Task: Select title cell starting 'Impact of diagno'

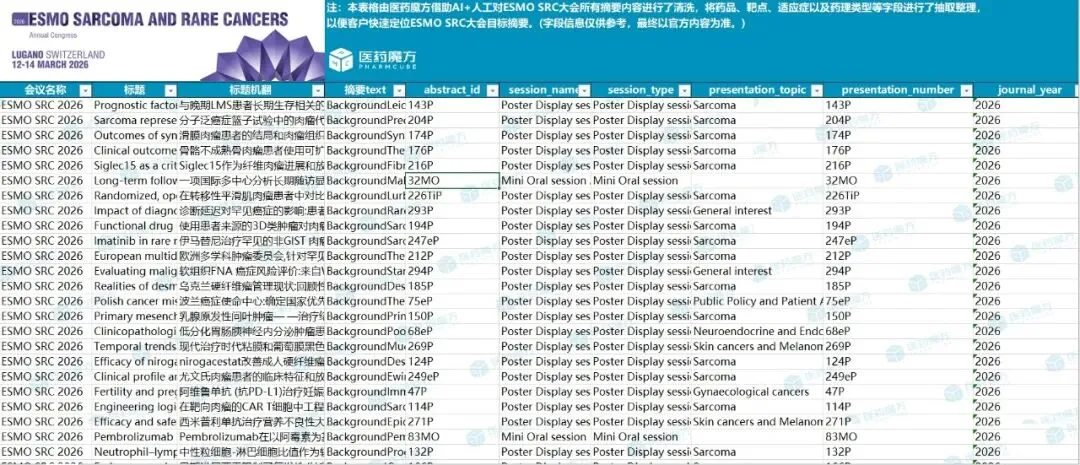Action: click(134, 211)
